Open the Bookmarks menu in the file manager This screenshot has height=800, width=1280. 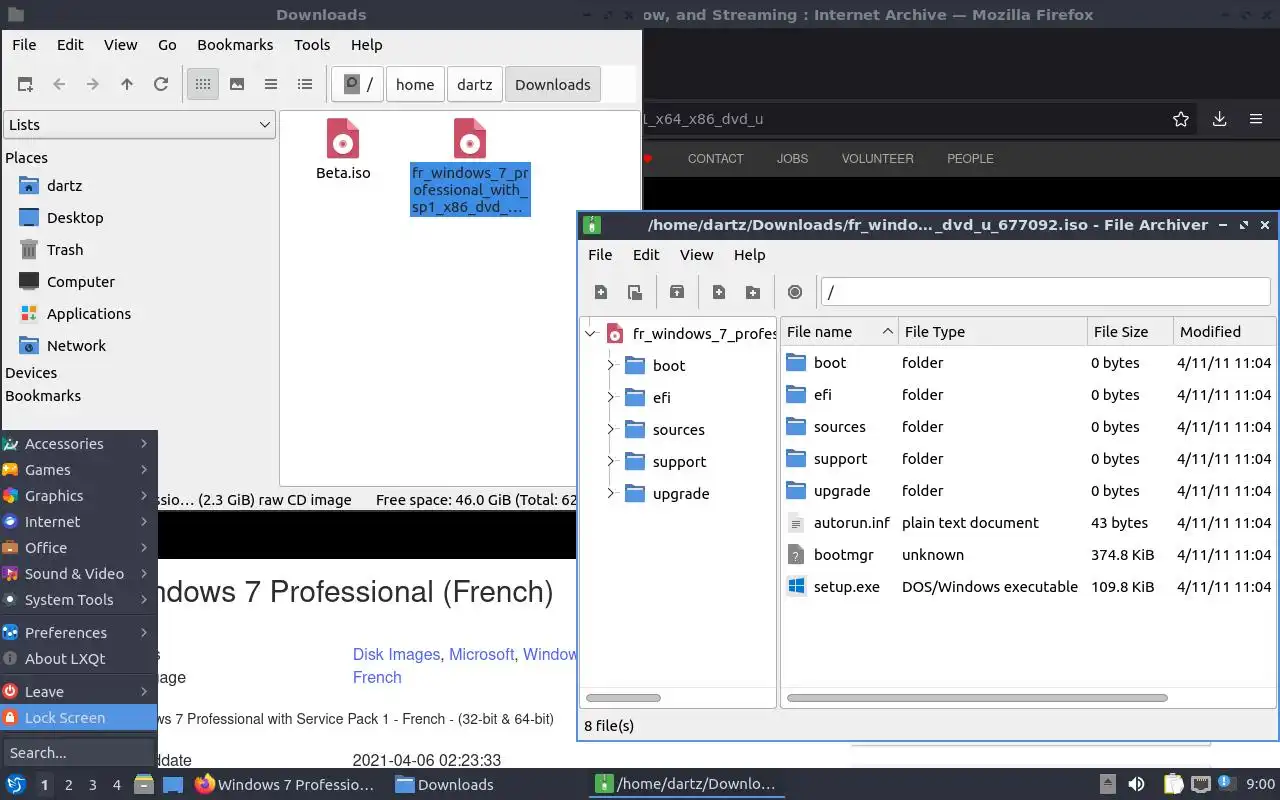pyautogui.click(x=235, y=45)
